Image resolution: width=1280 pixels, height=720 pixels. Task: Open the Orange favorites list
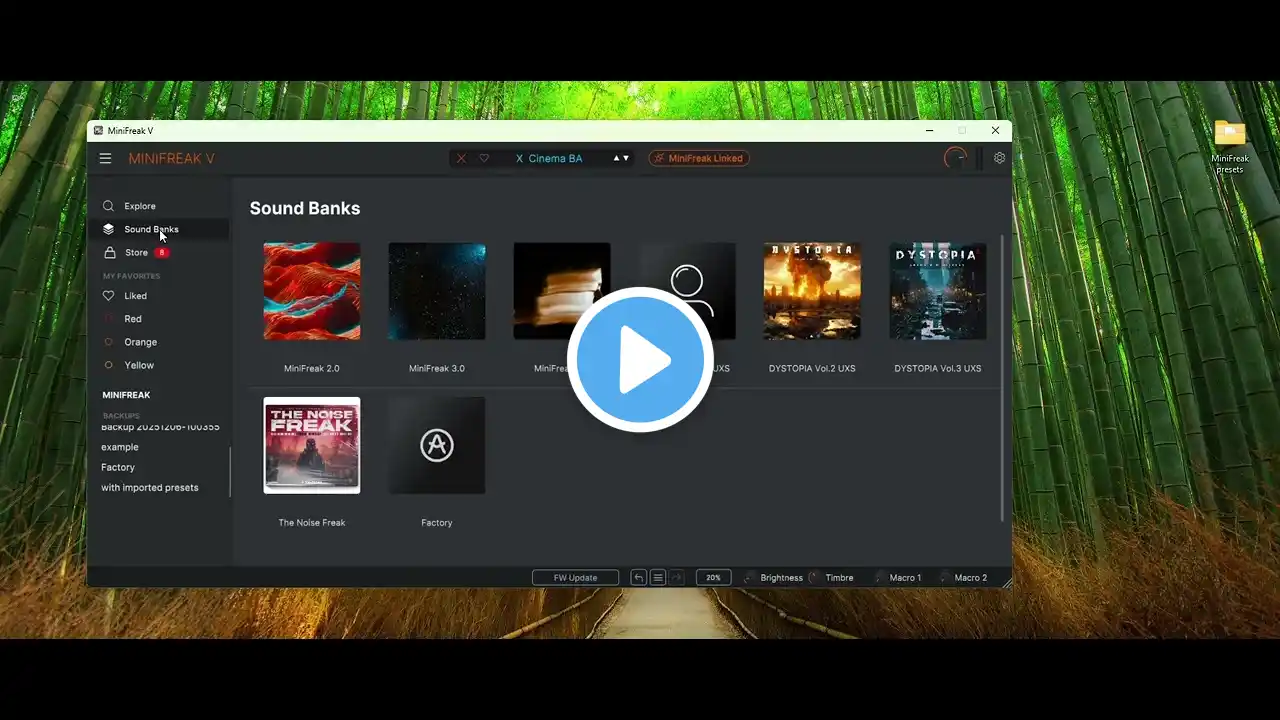[x=140, y=342]
